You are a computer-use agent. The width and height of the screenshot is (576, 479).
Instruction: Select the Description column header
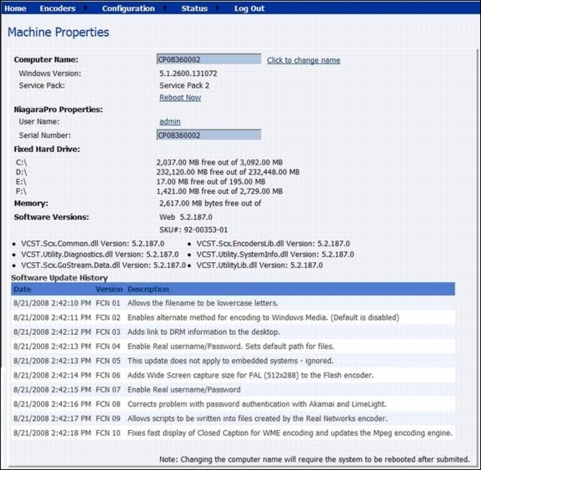(148, 289)
